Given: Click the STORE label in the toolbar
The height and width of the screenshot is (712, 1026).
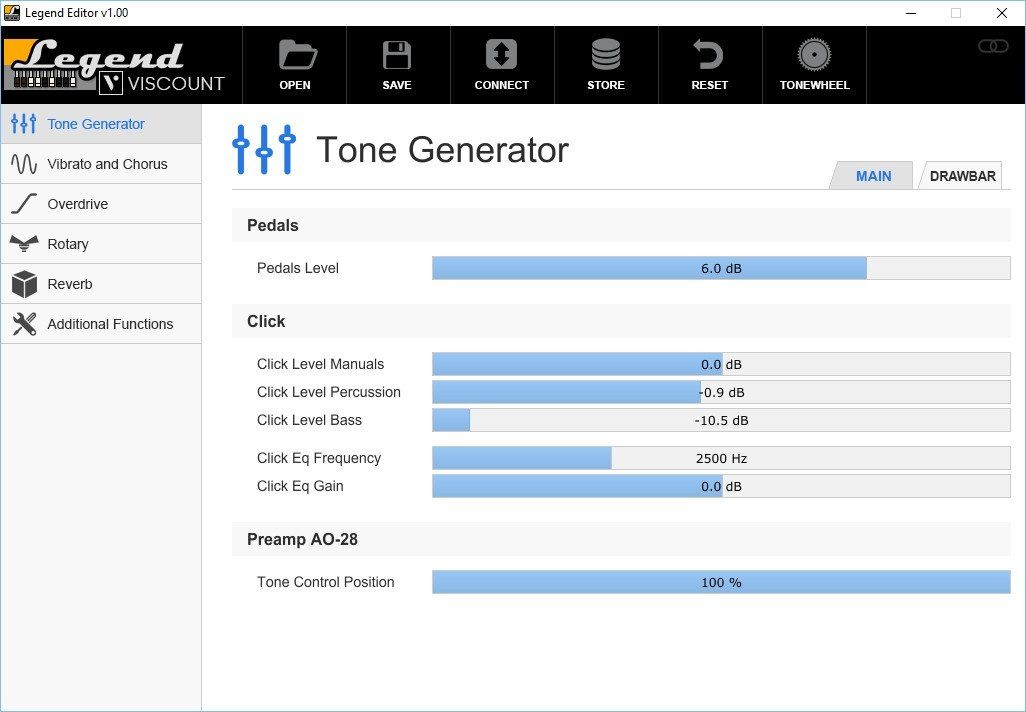Looking at the screenshot, I should [606, 85].
